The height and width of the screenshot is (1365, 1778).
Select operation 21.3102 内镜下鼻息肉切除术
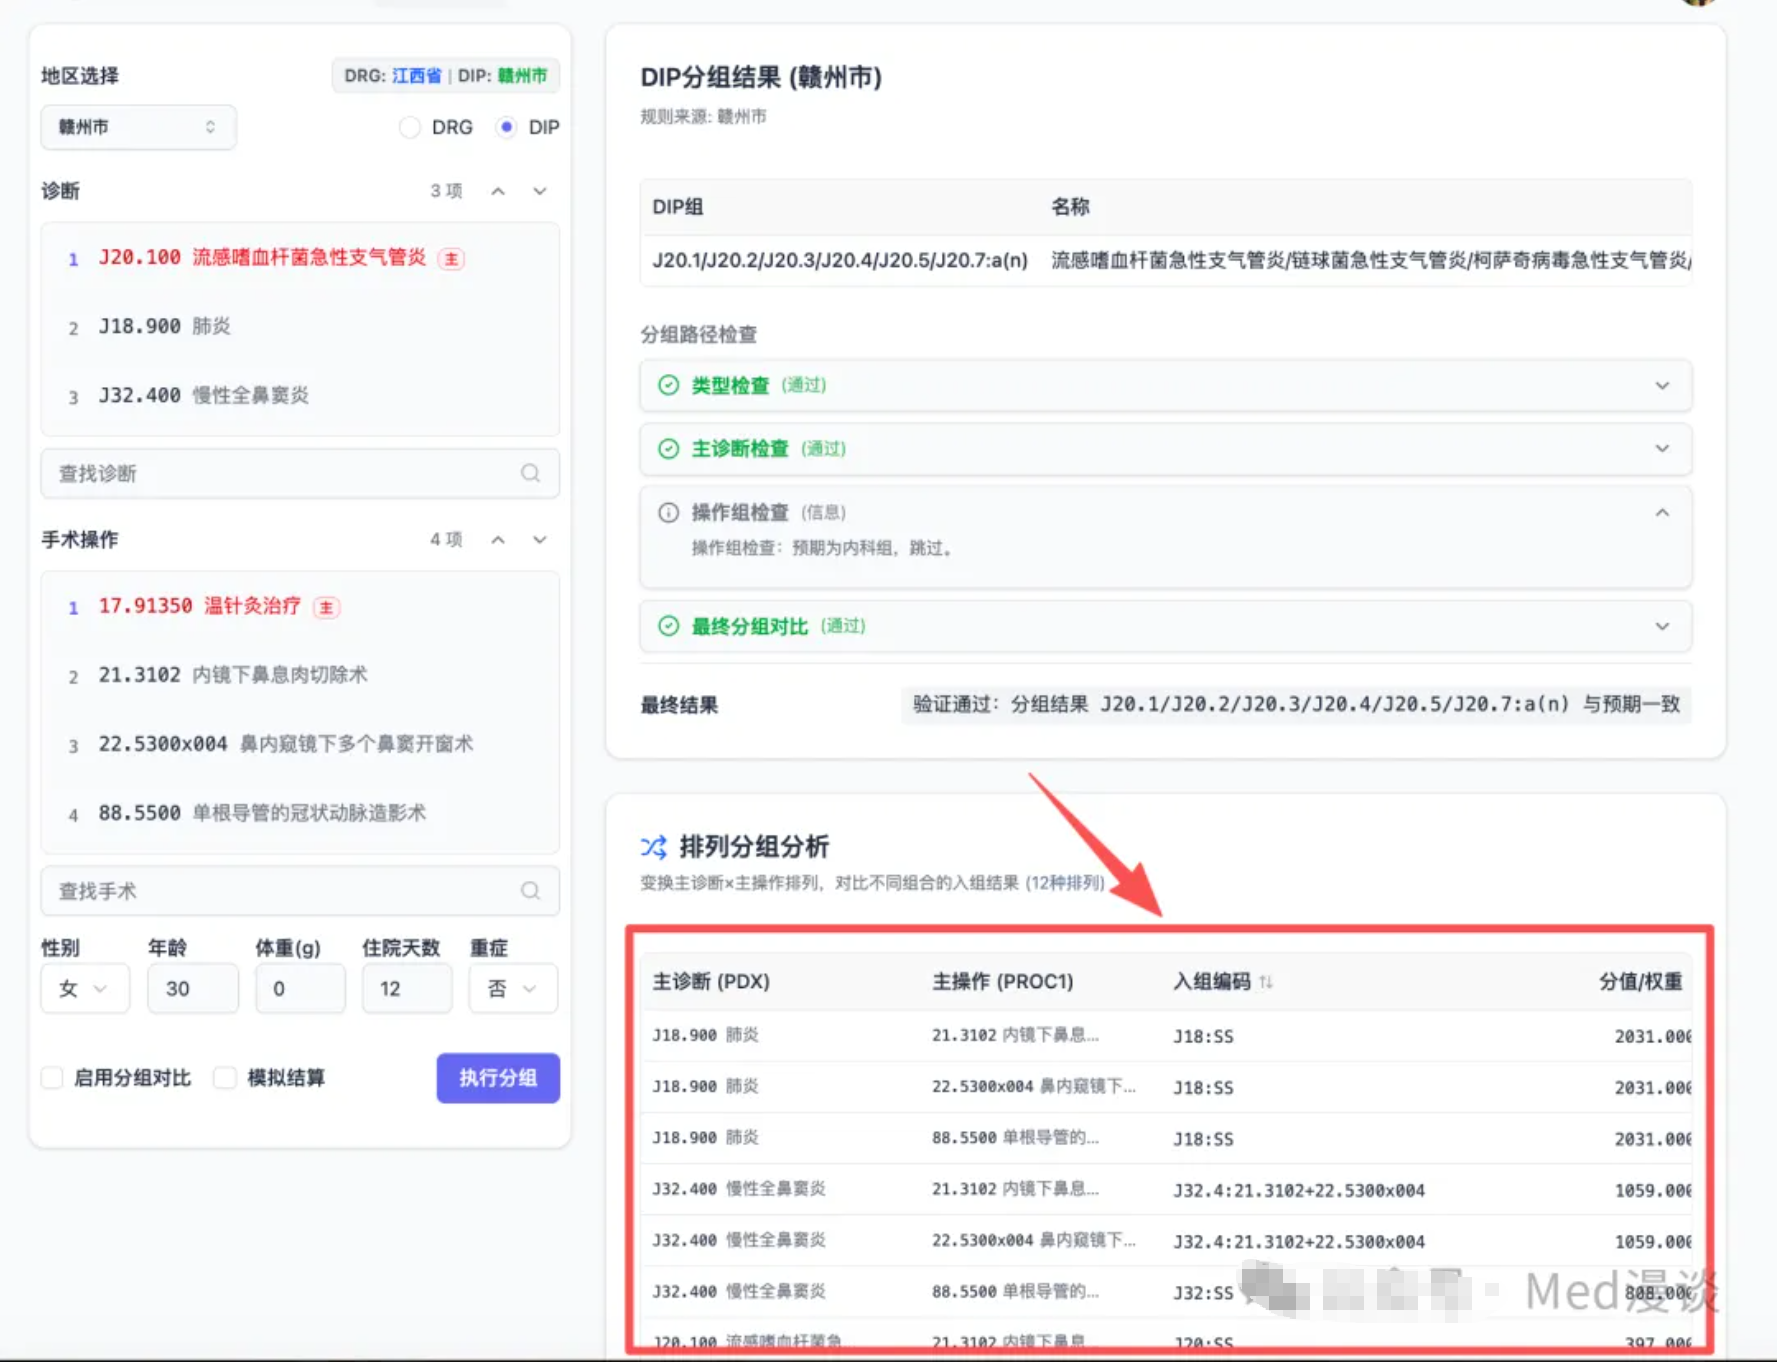click(233, 675)
